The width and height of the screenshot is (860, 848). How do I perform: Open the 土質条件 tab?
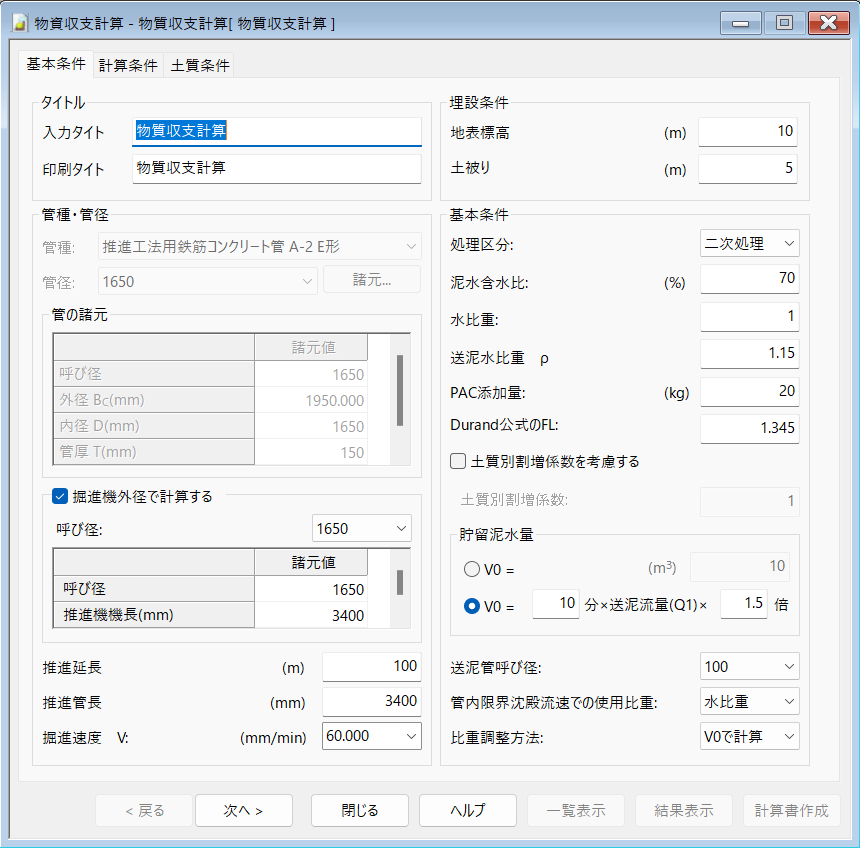200,66
